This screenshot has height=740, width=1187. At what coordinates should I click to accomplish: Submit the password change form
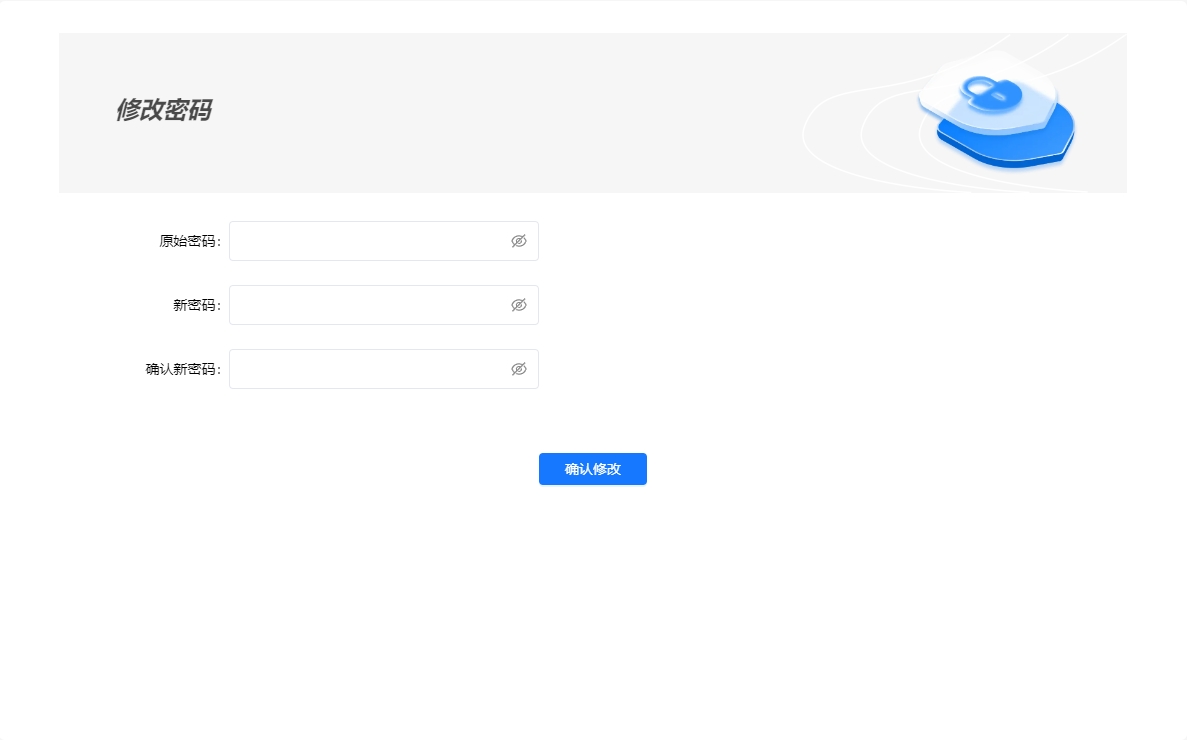[x=592, y=469]
